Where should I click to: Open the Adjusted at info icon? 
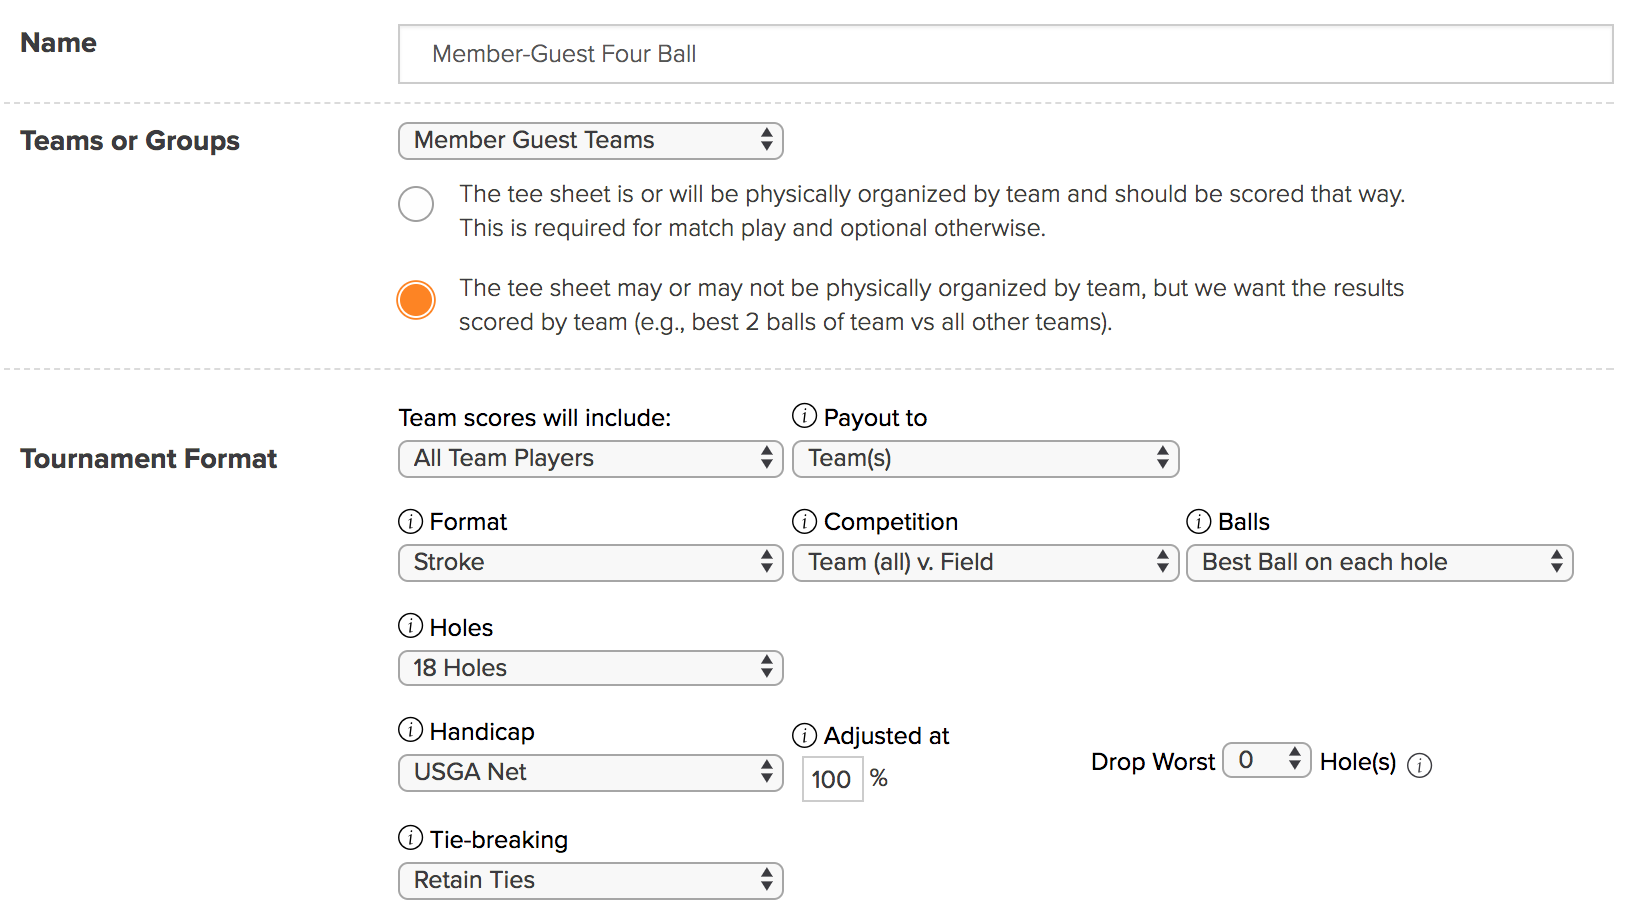pos(804,736)
